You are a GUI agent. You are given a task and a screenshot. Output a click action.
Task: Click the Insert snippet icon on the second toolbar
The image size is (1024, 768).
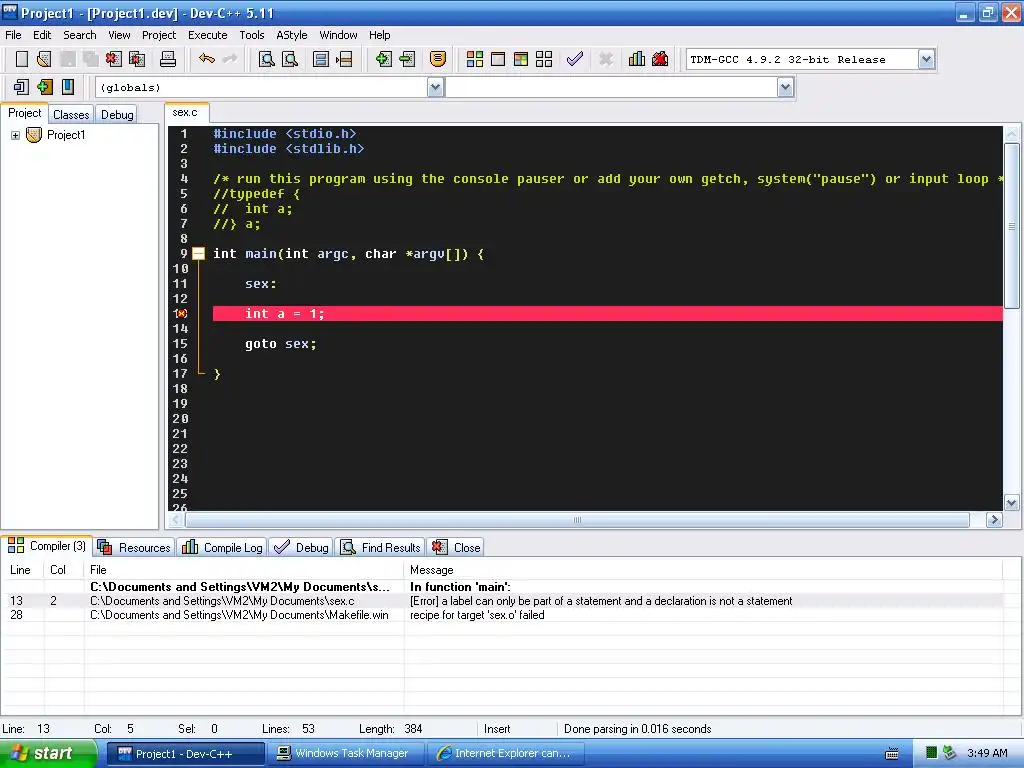click(x=21, y=87)
